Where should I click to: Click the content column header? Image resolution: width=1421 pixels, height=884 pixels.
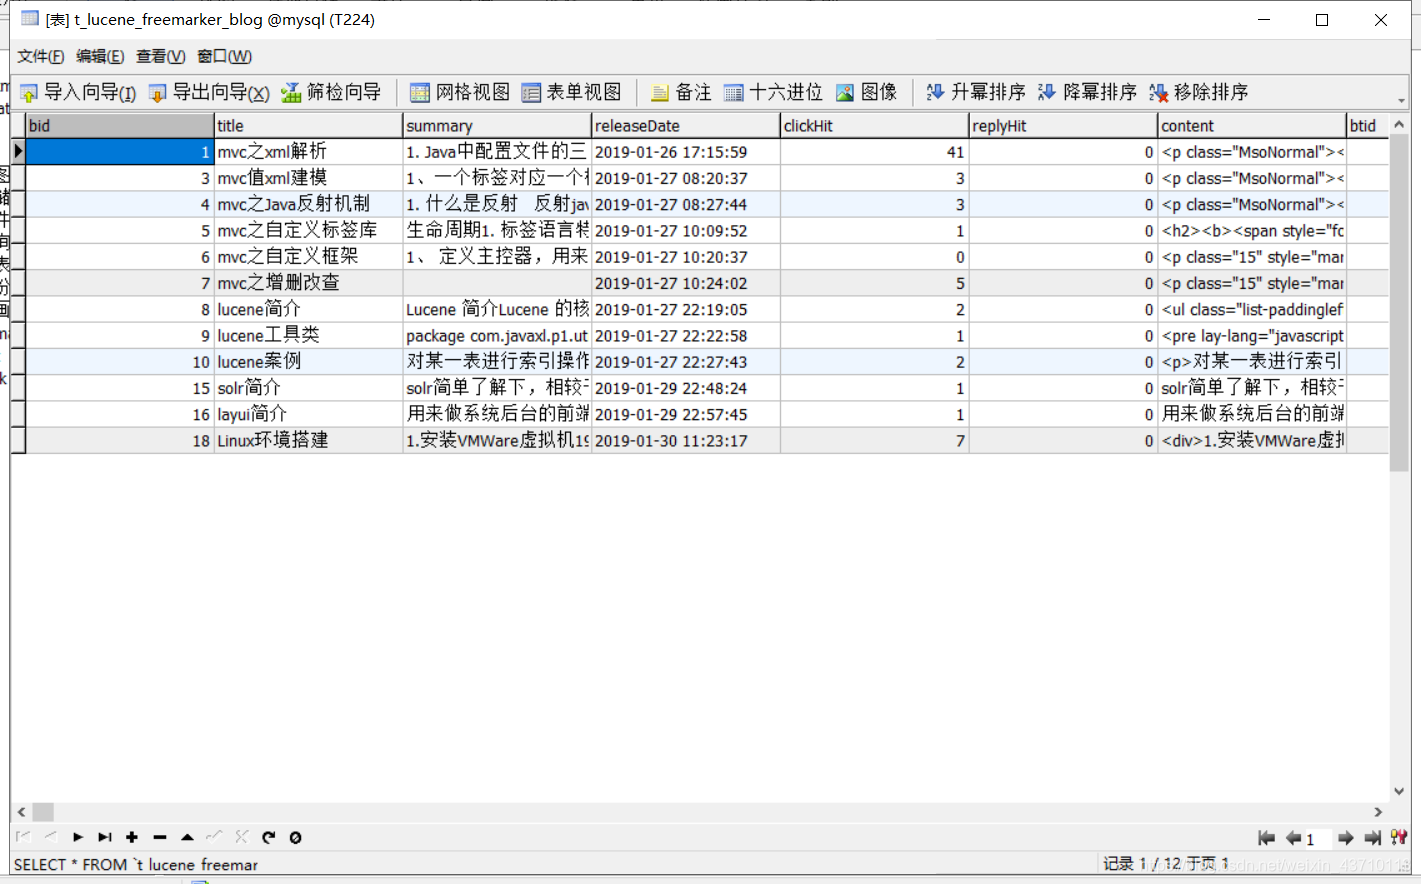(x=1252, y=125)
